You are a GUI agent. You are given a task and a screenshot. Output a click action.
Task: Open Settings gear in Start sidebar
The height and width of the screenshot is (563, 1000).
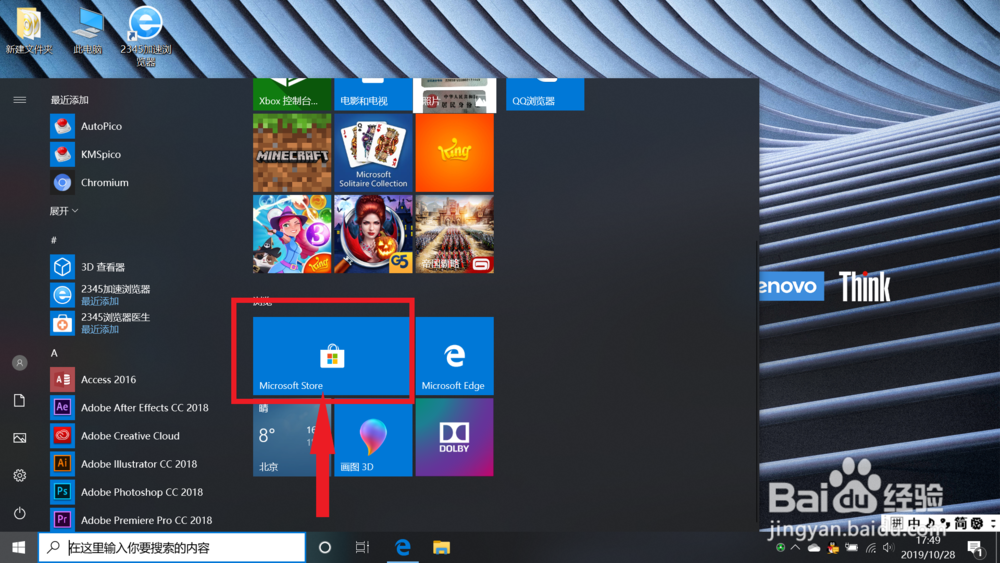(x=20, y=476)
